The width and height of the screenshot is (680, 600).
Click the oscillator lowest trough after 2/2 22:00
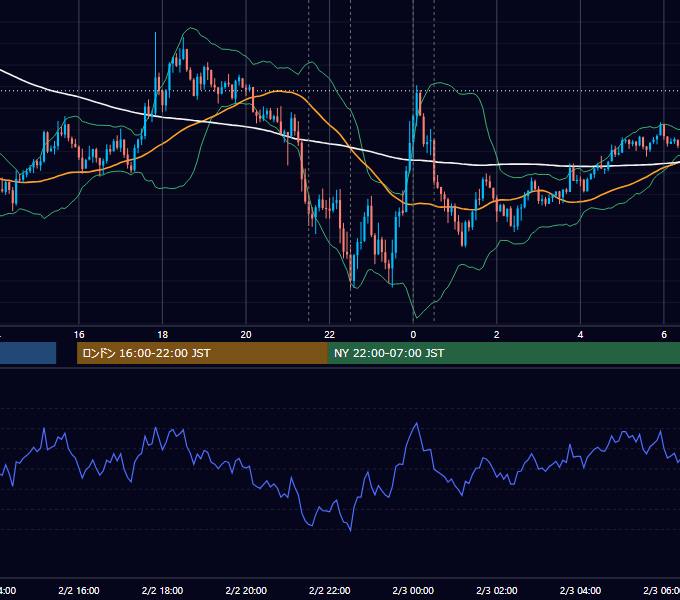350,530
